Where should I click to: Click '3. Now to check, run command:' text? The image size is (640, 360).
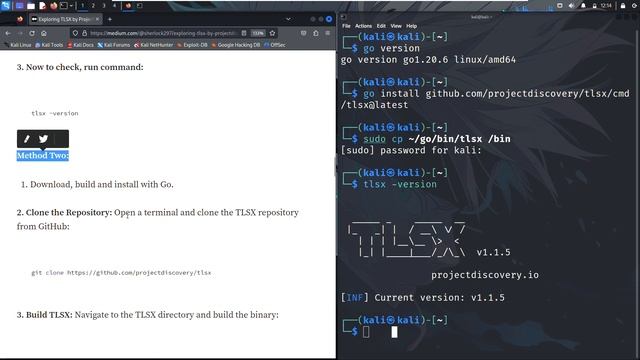point(80,67)
